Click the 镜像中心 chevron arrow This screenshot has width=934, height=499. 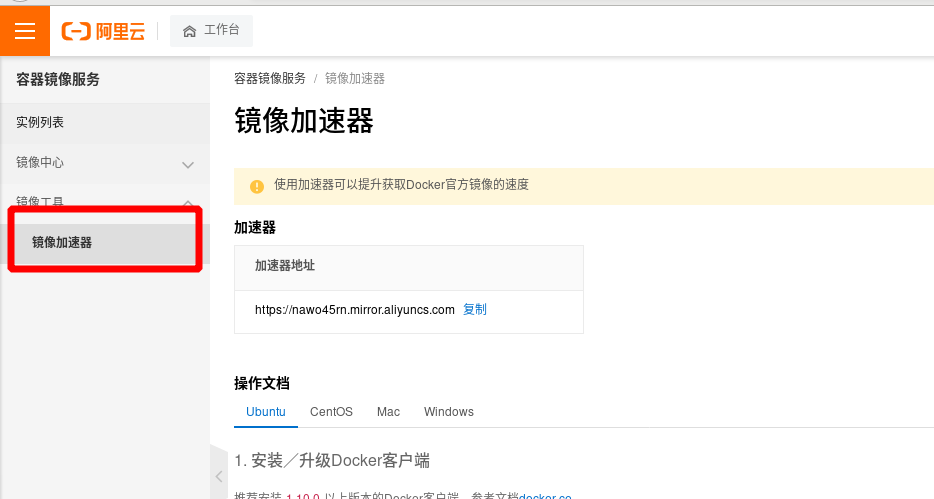point(188,165)
